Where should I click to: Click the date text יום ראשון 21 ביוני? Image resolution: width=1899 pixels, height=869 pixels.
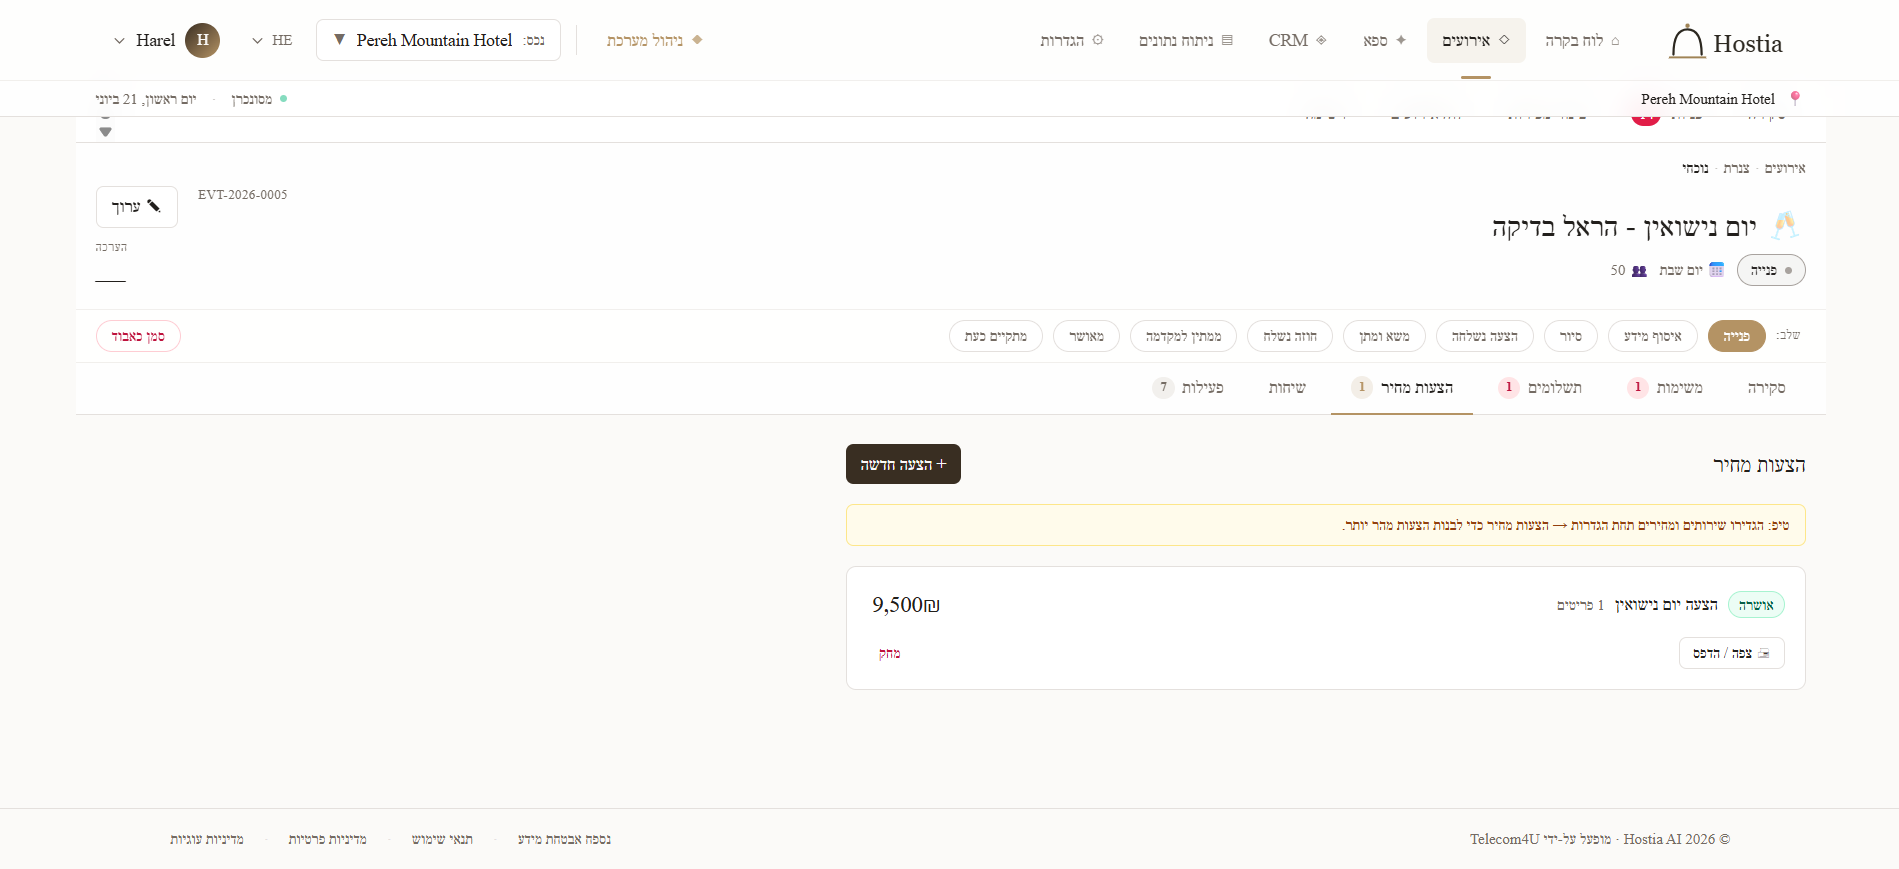pos(145,99)
